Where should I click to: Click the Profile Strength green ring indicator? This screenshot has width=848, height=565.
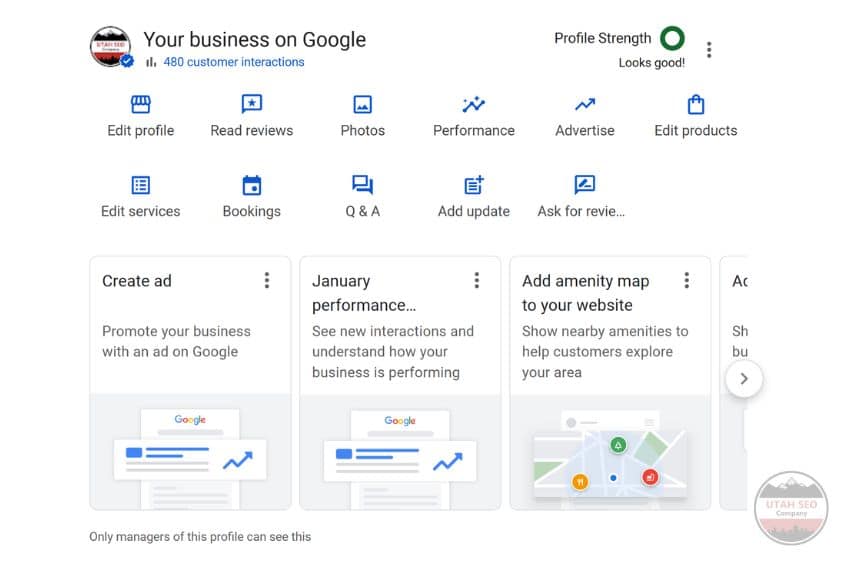[673, 39]
